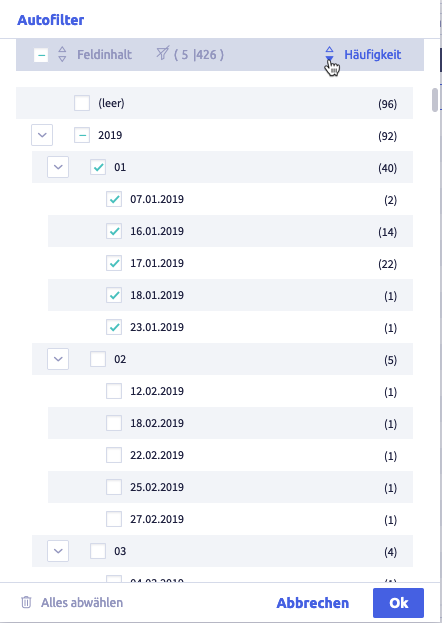Screen dimensions: 442x623
Task: Click Abbrechen to cancel filter
Action: (x=313, y=603)
